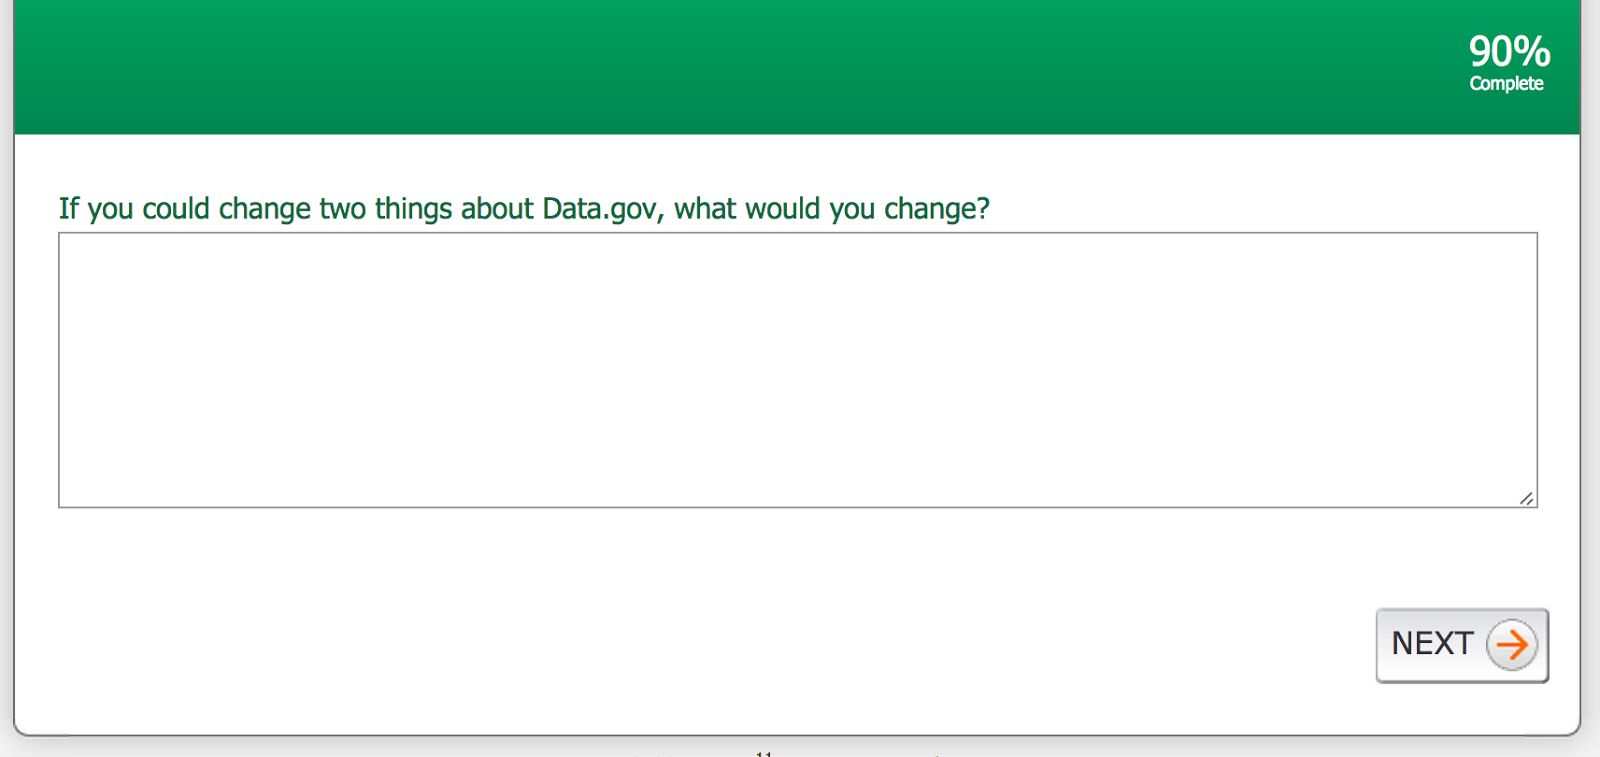Click the orange arrow icon on NEXT
Screen dimensions: 1600x757
(x=1511, y=645)
